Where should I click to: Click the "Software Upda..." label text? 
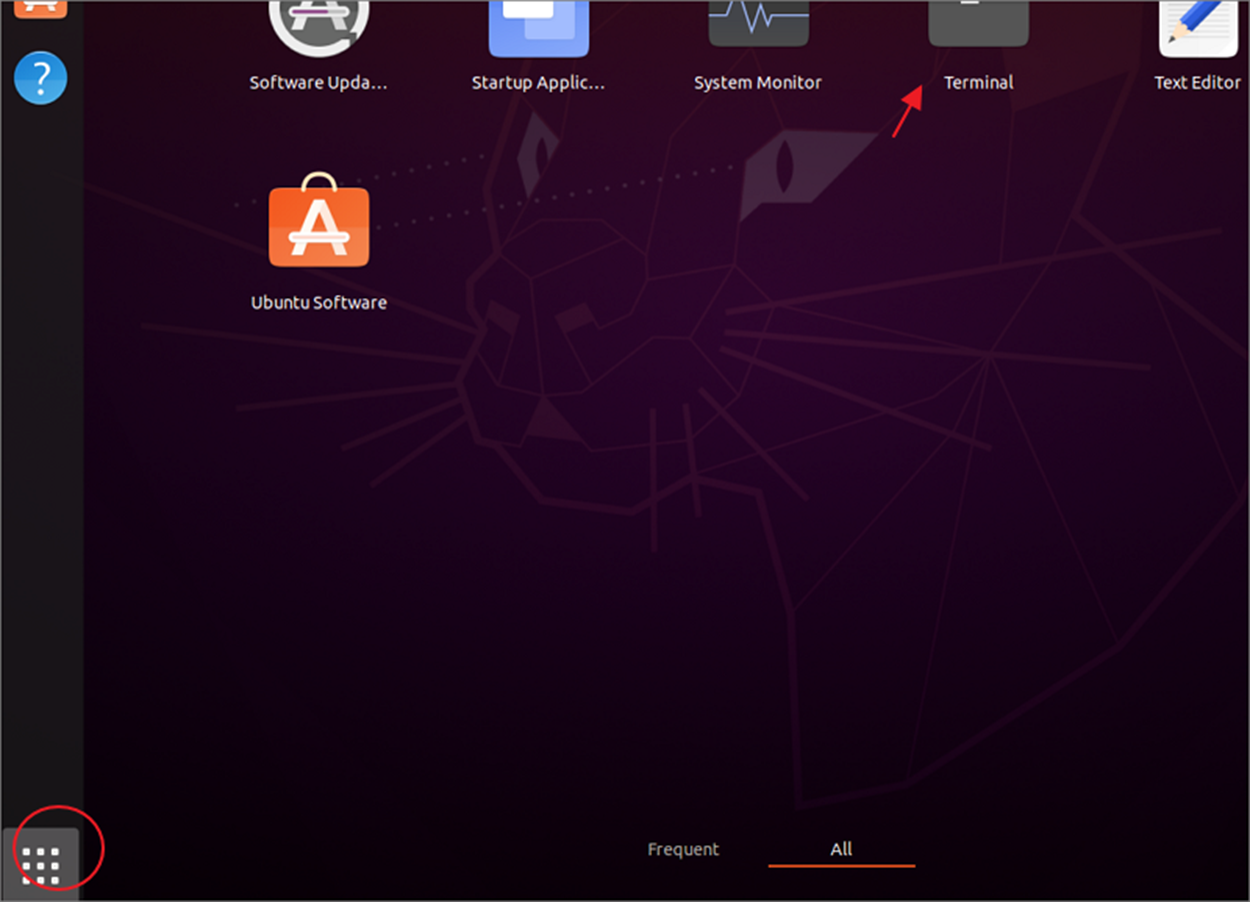tap(318, 83)
